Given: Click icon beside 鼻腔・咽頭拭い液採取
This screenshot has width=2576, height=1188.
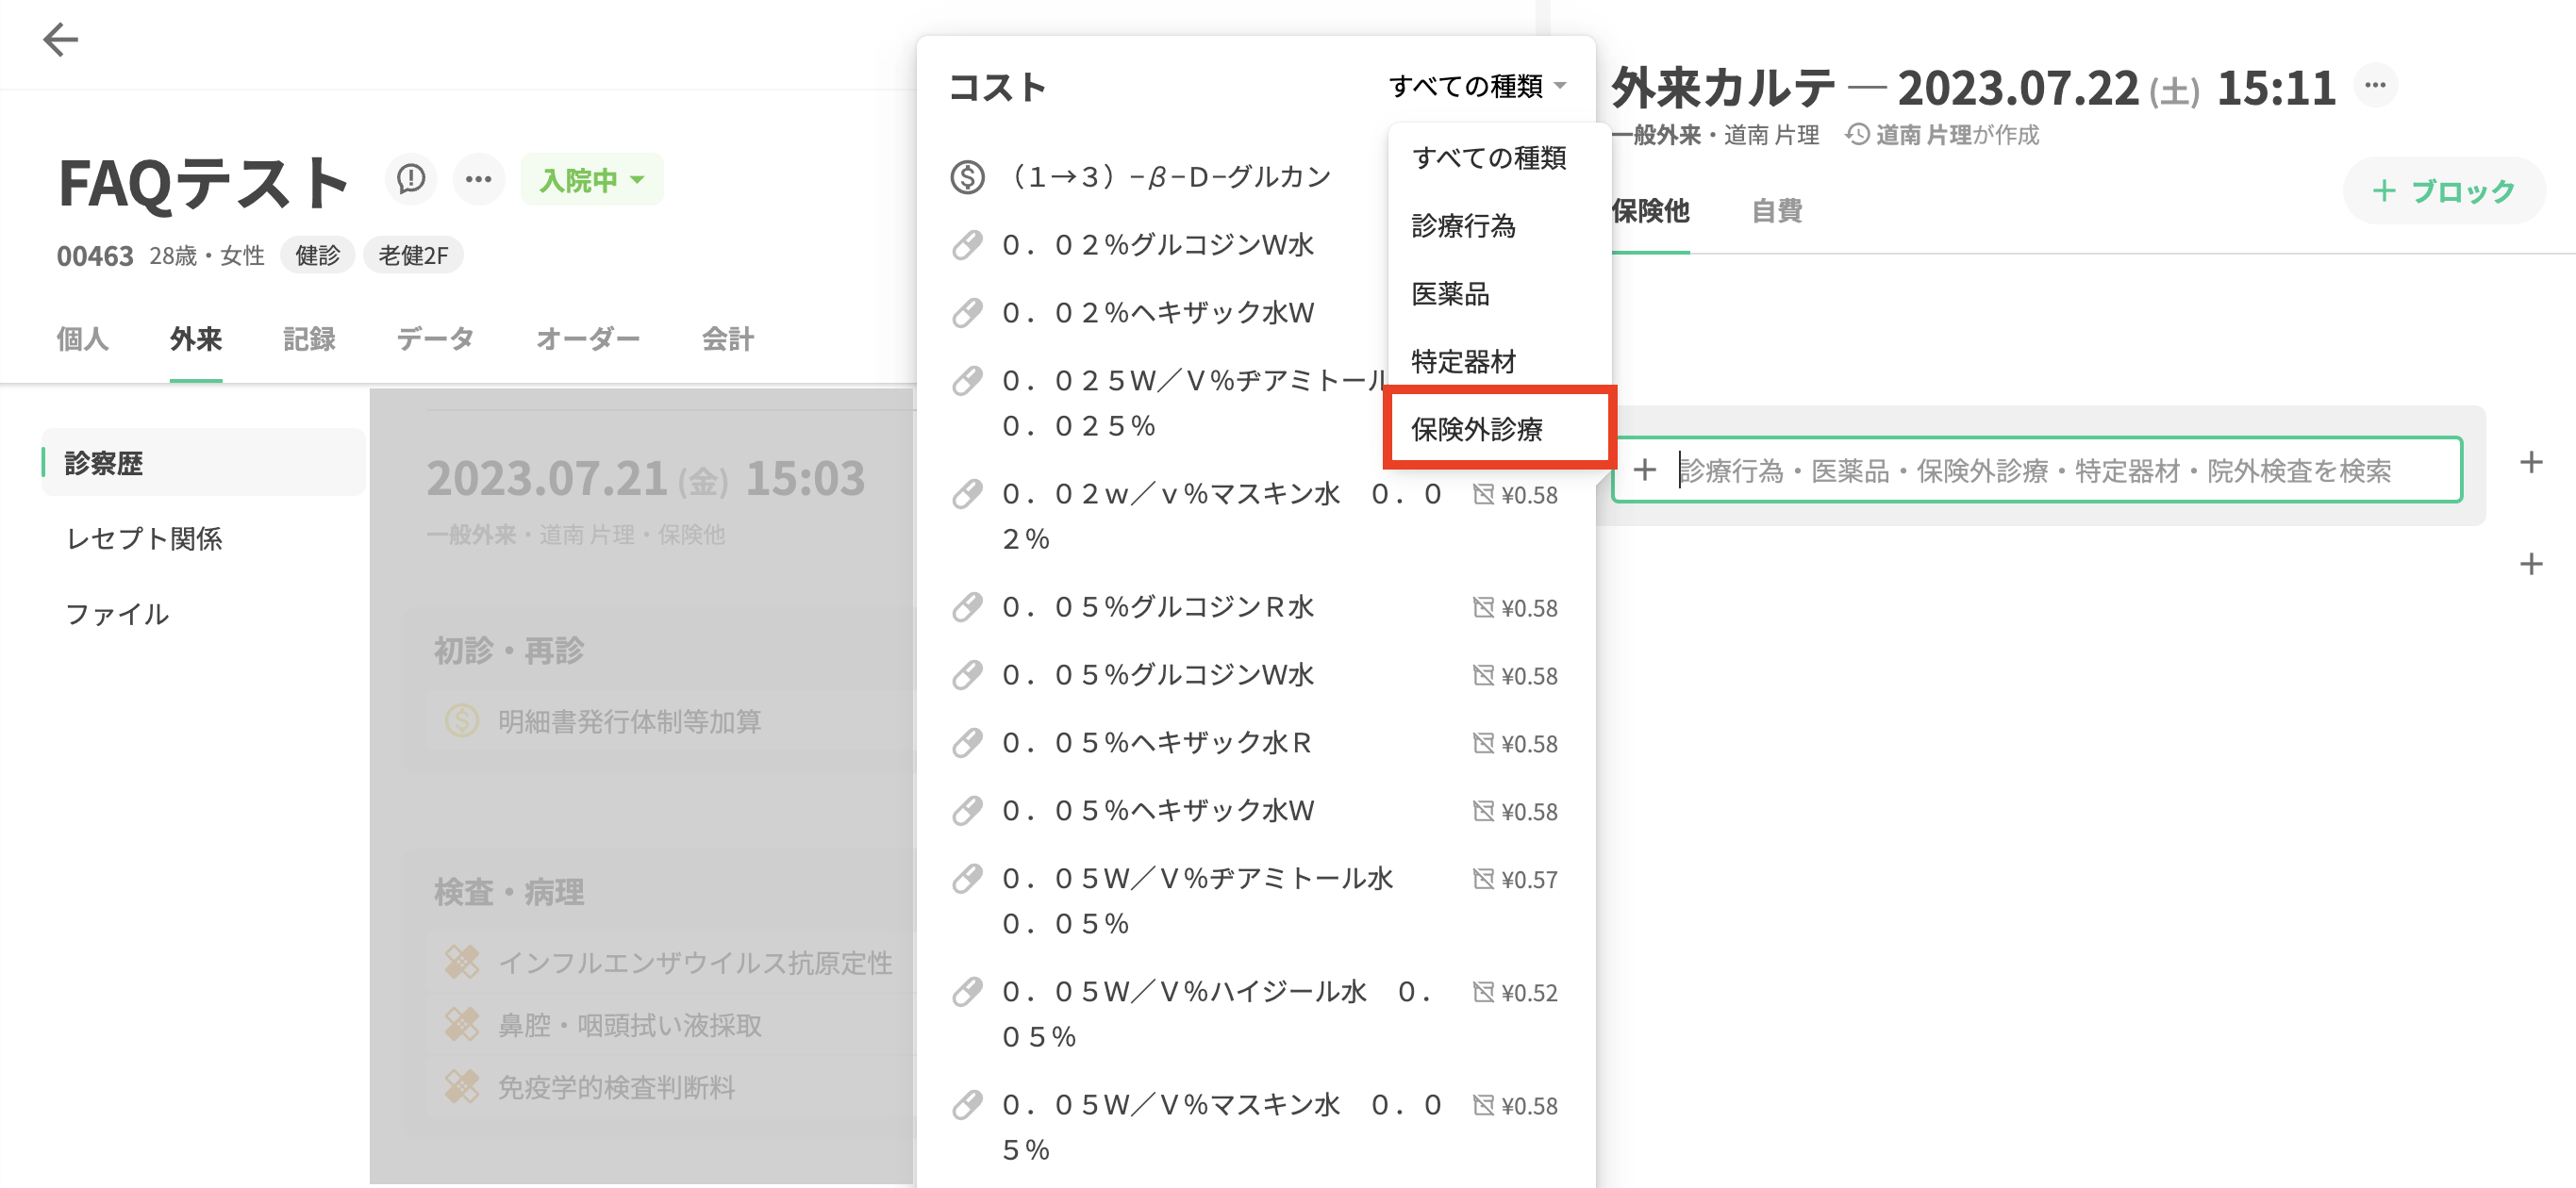Looking at the screenshot, I should 461,1025.
